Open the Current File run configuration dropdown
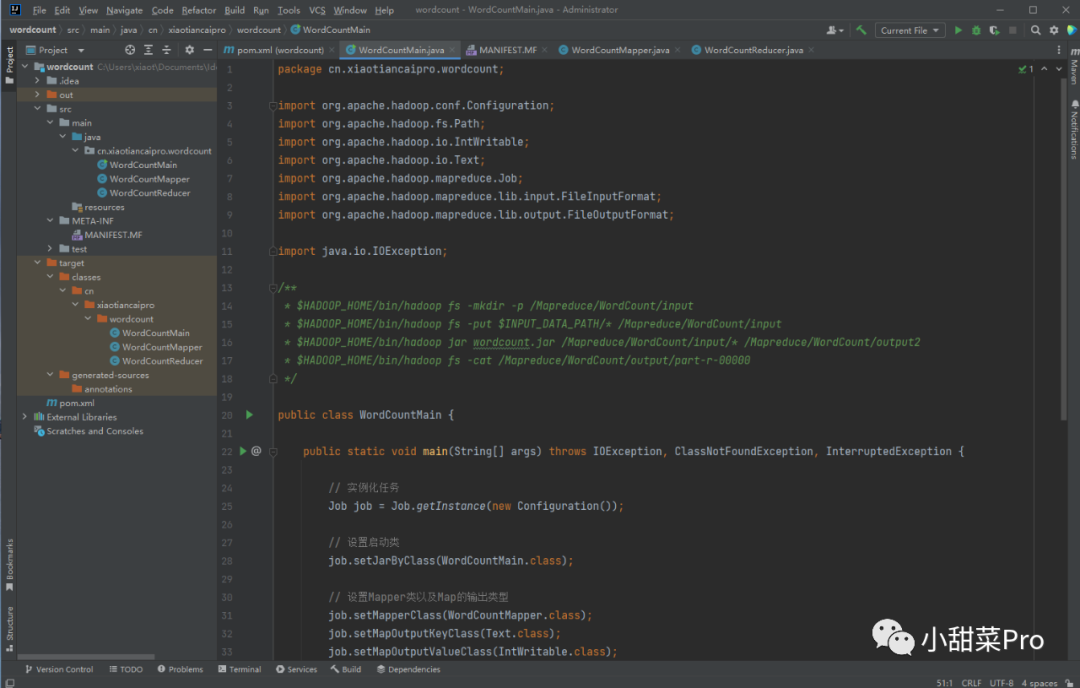1080x688 pixels. click(x=910, y=30)
